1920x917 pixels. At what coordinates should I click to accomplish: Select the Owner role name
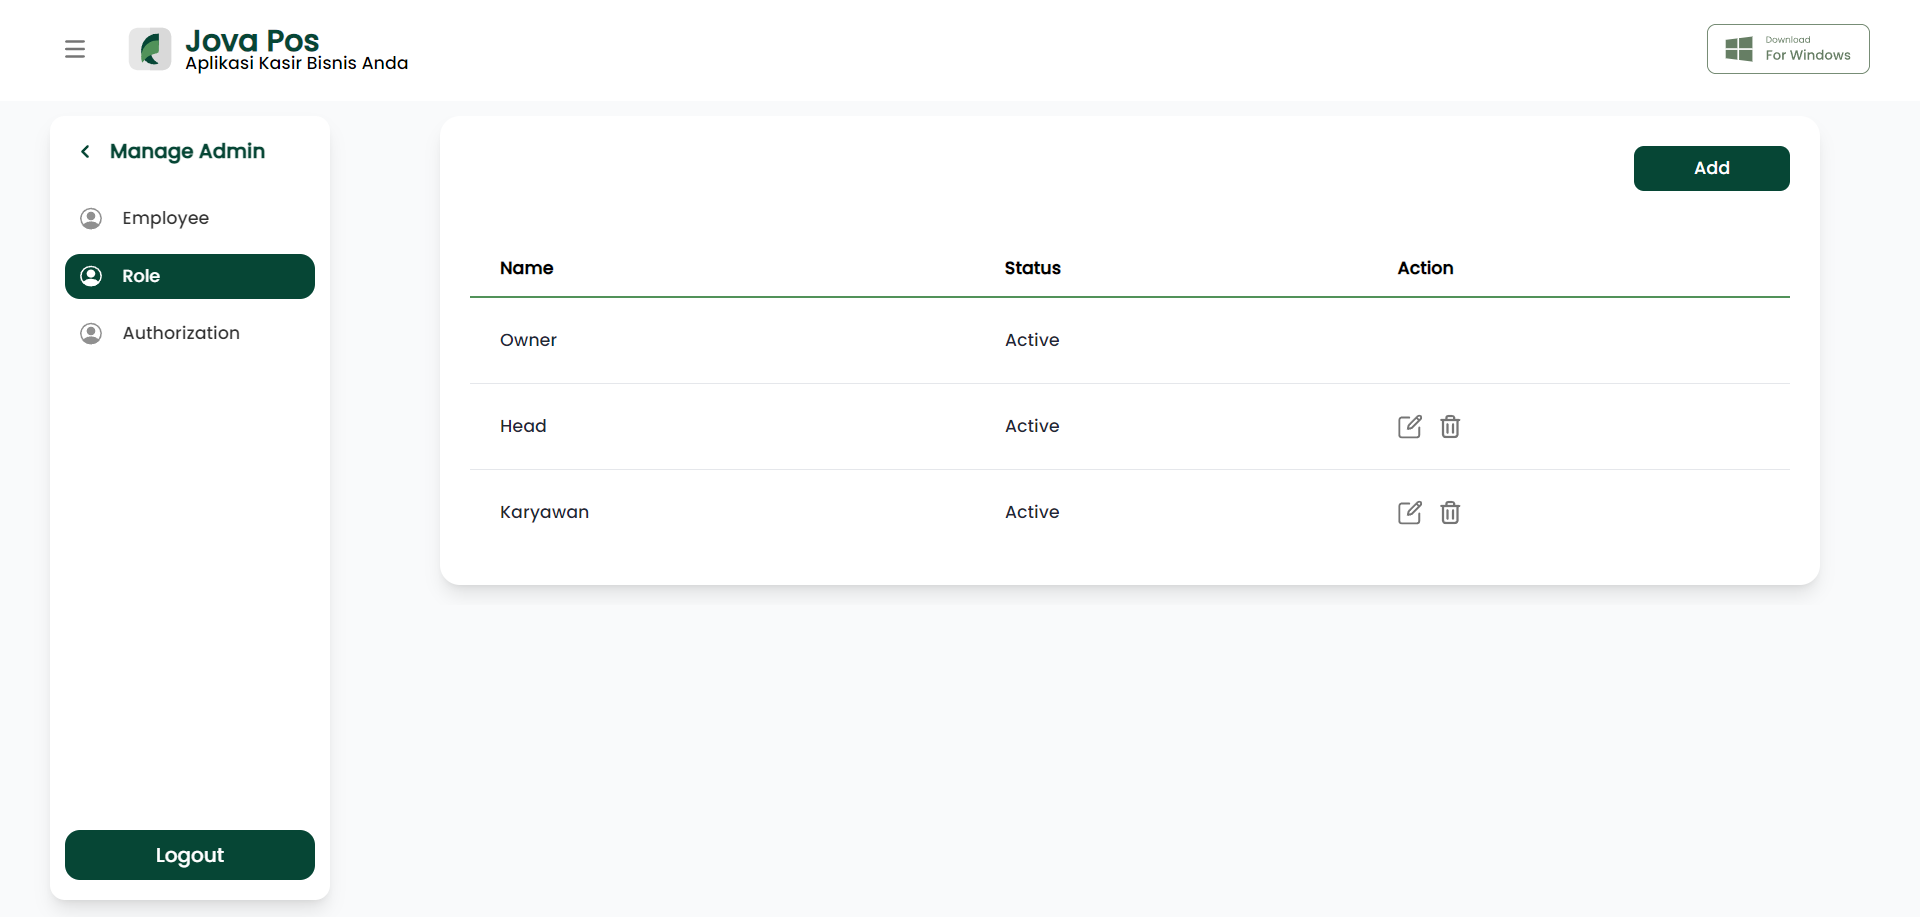pos(528,340)
